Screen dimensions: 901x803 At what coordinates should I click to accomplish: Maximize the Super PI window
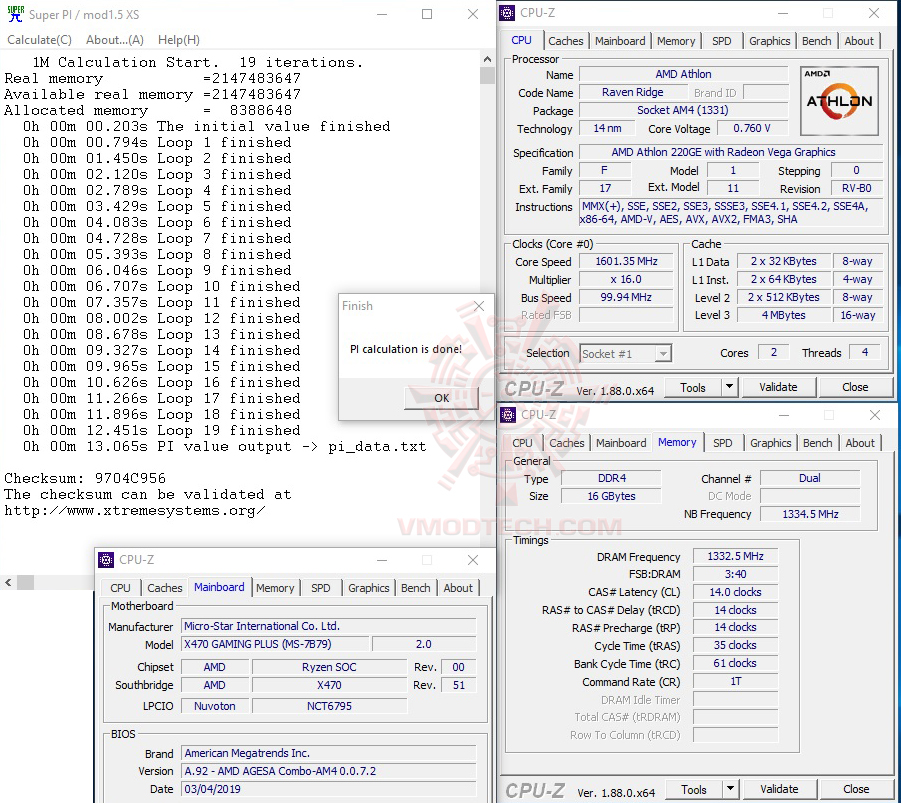pos(427,14)
